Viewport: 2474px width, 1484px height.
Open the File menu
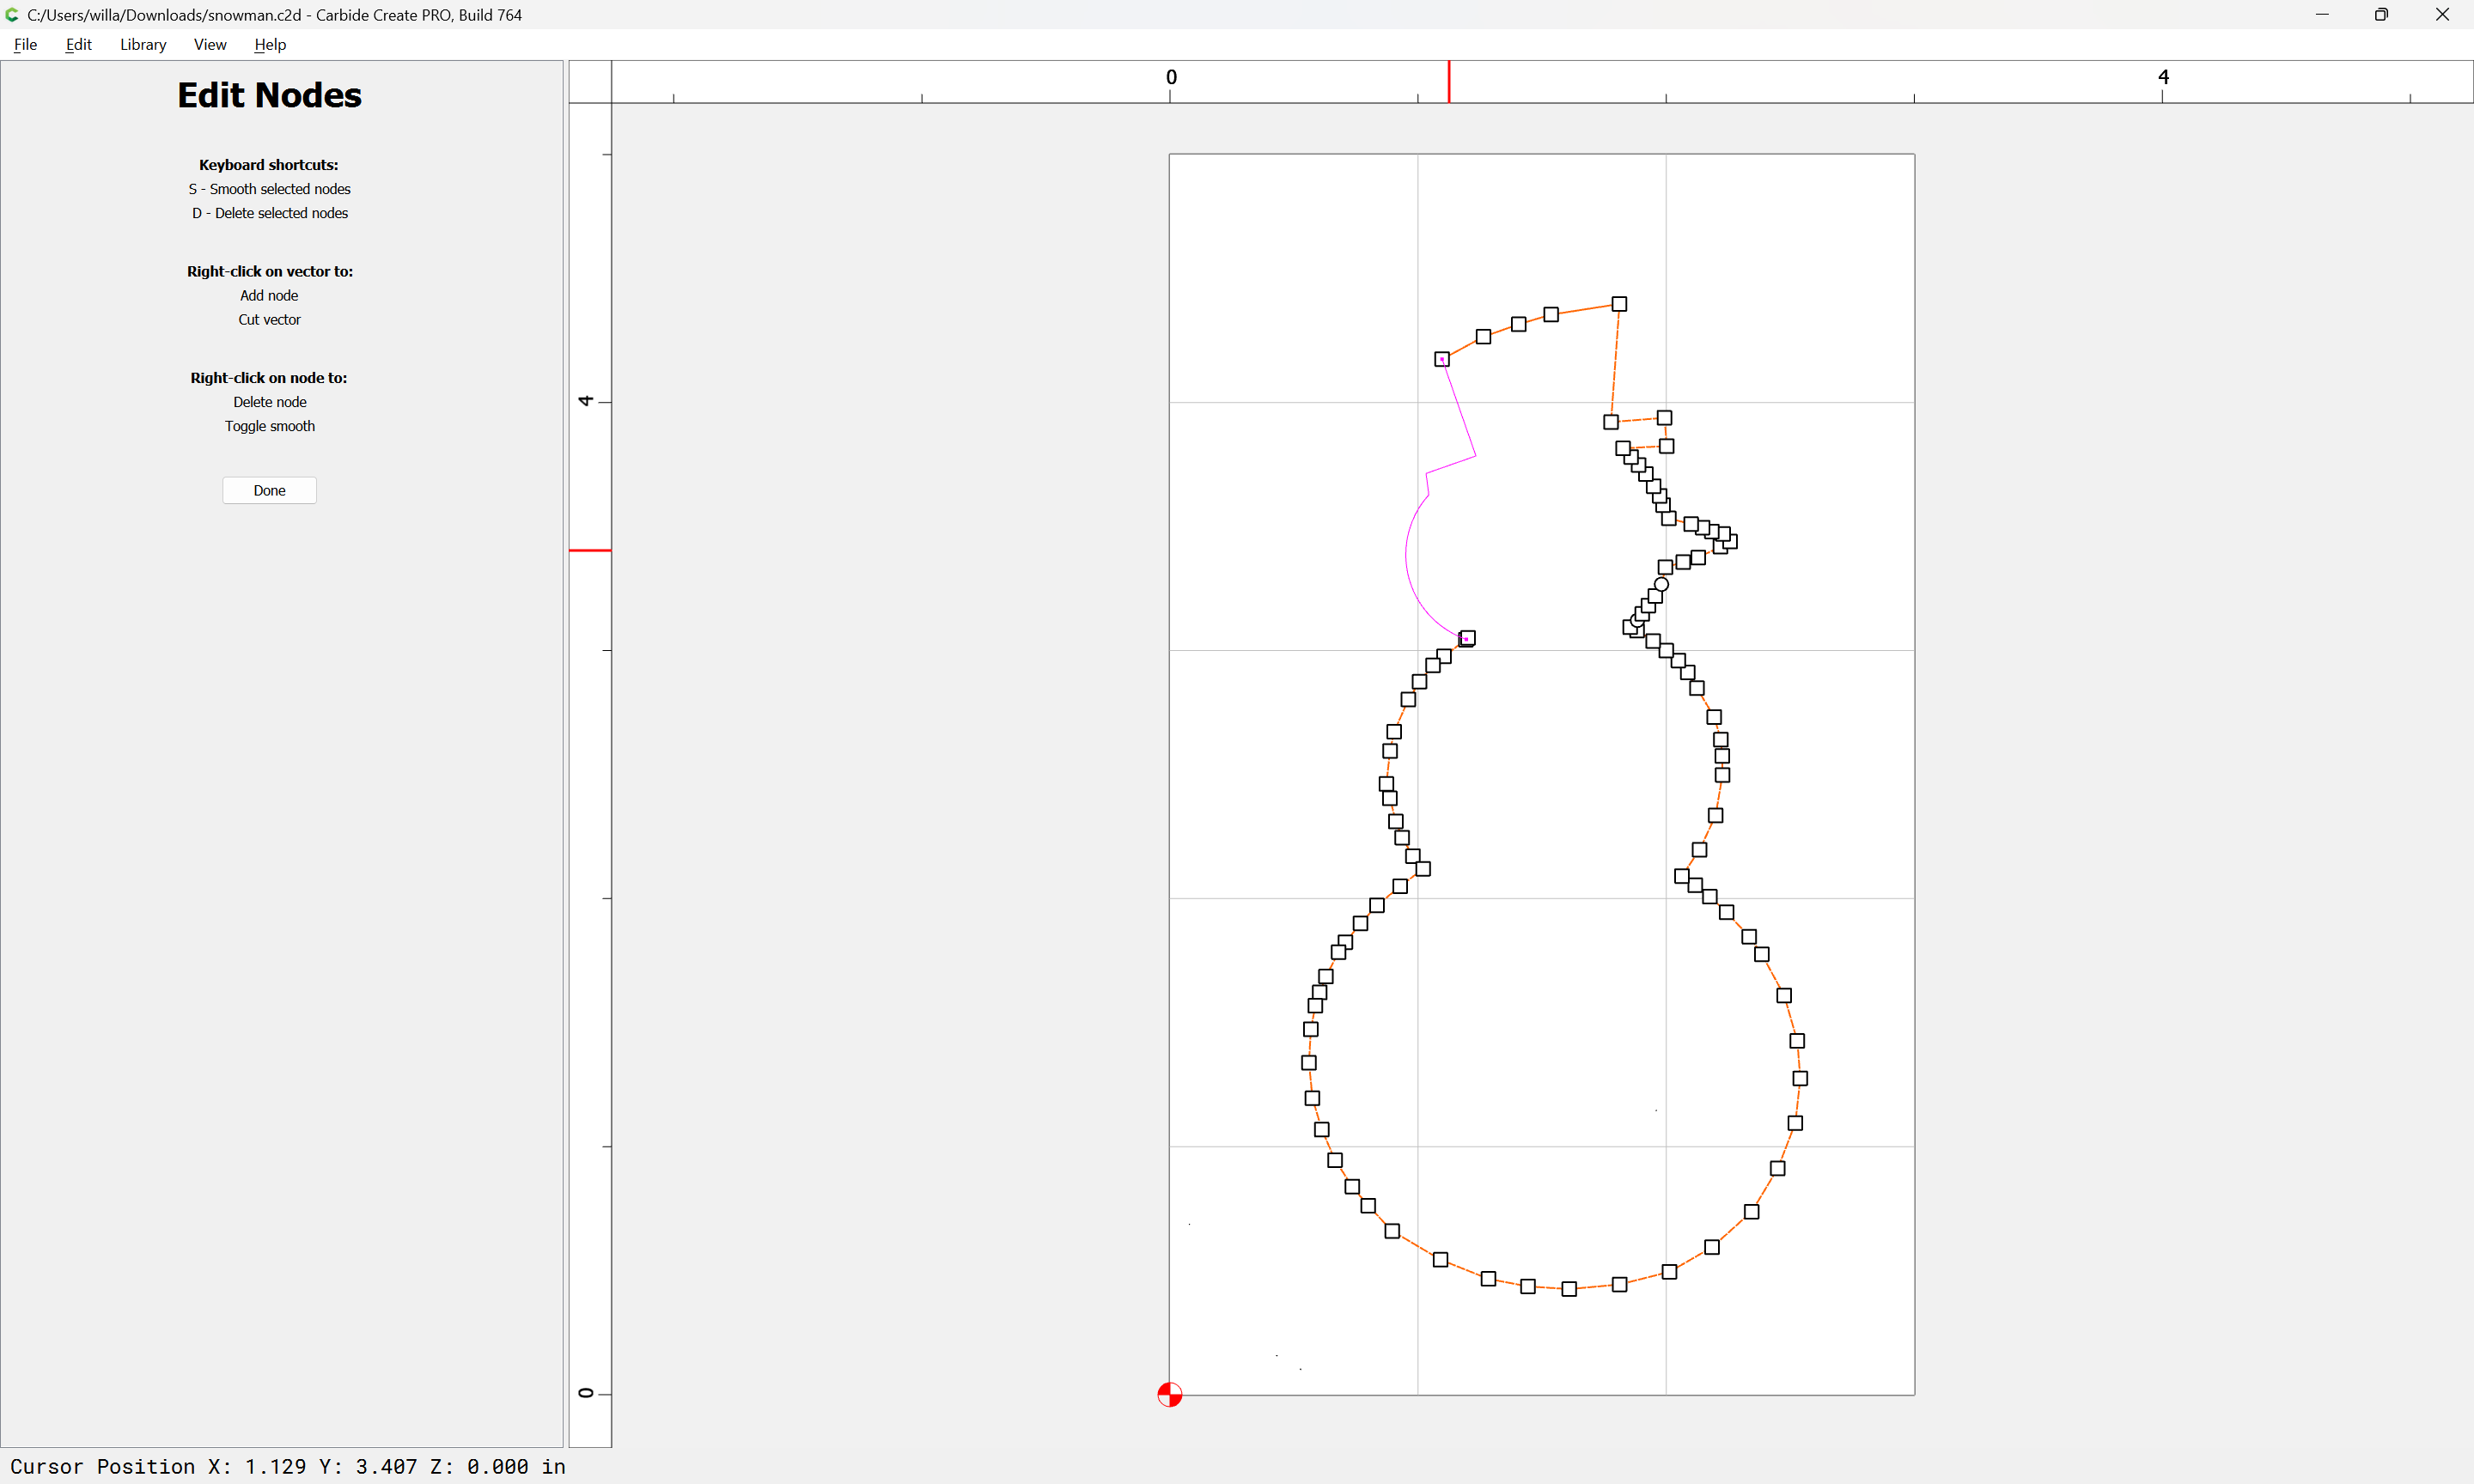(25, 44)
